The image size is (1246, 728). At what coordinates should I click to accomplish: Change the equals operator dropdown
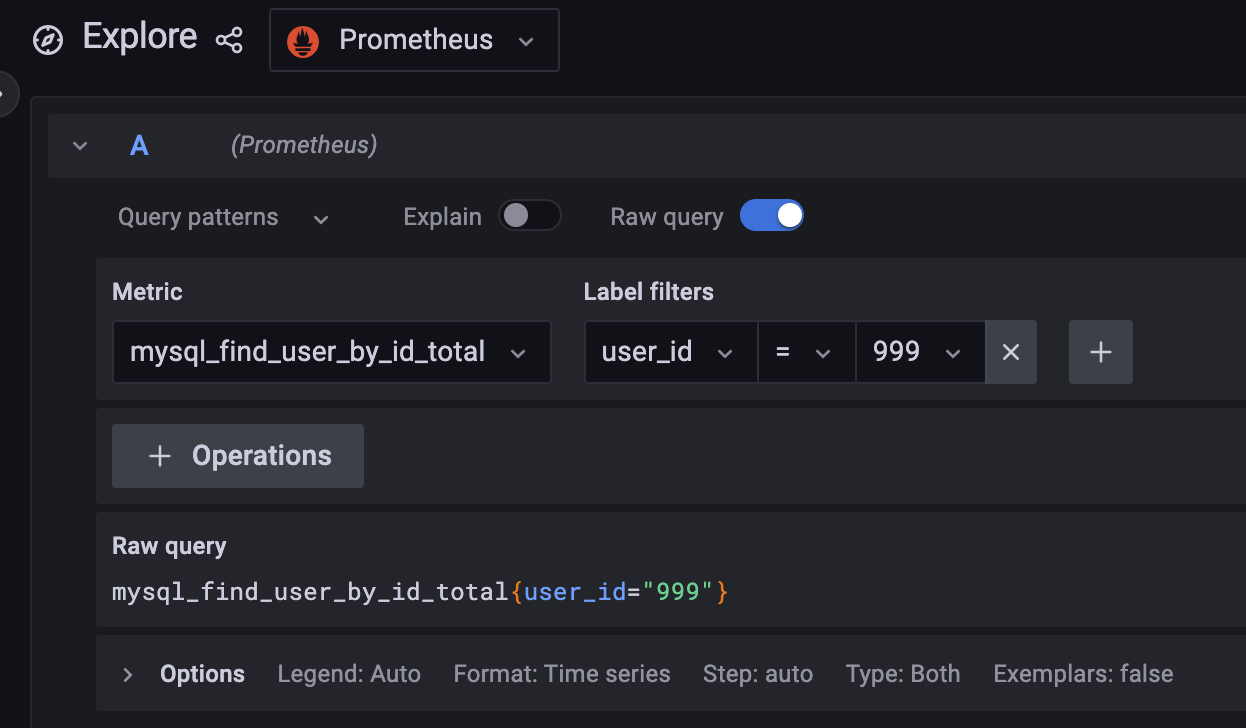pyautogui.click(x=806, y=352)
